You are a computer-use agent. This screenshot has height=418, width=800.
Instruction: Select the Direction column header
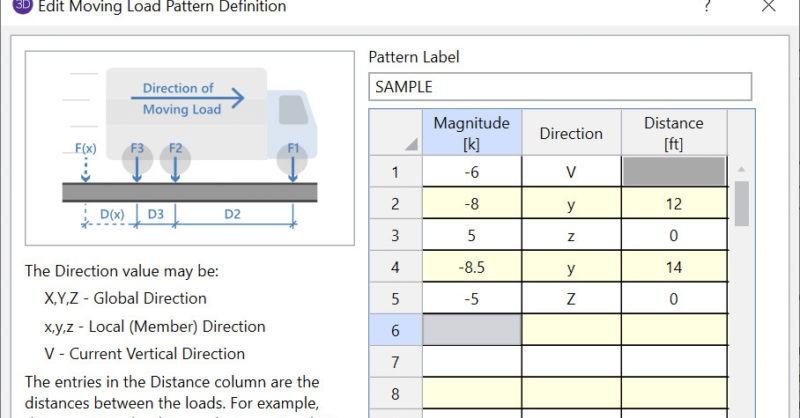(571, 133)
